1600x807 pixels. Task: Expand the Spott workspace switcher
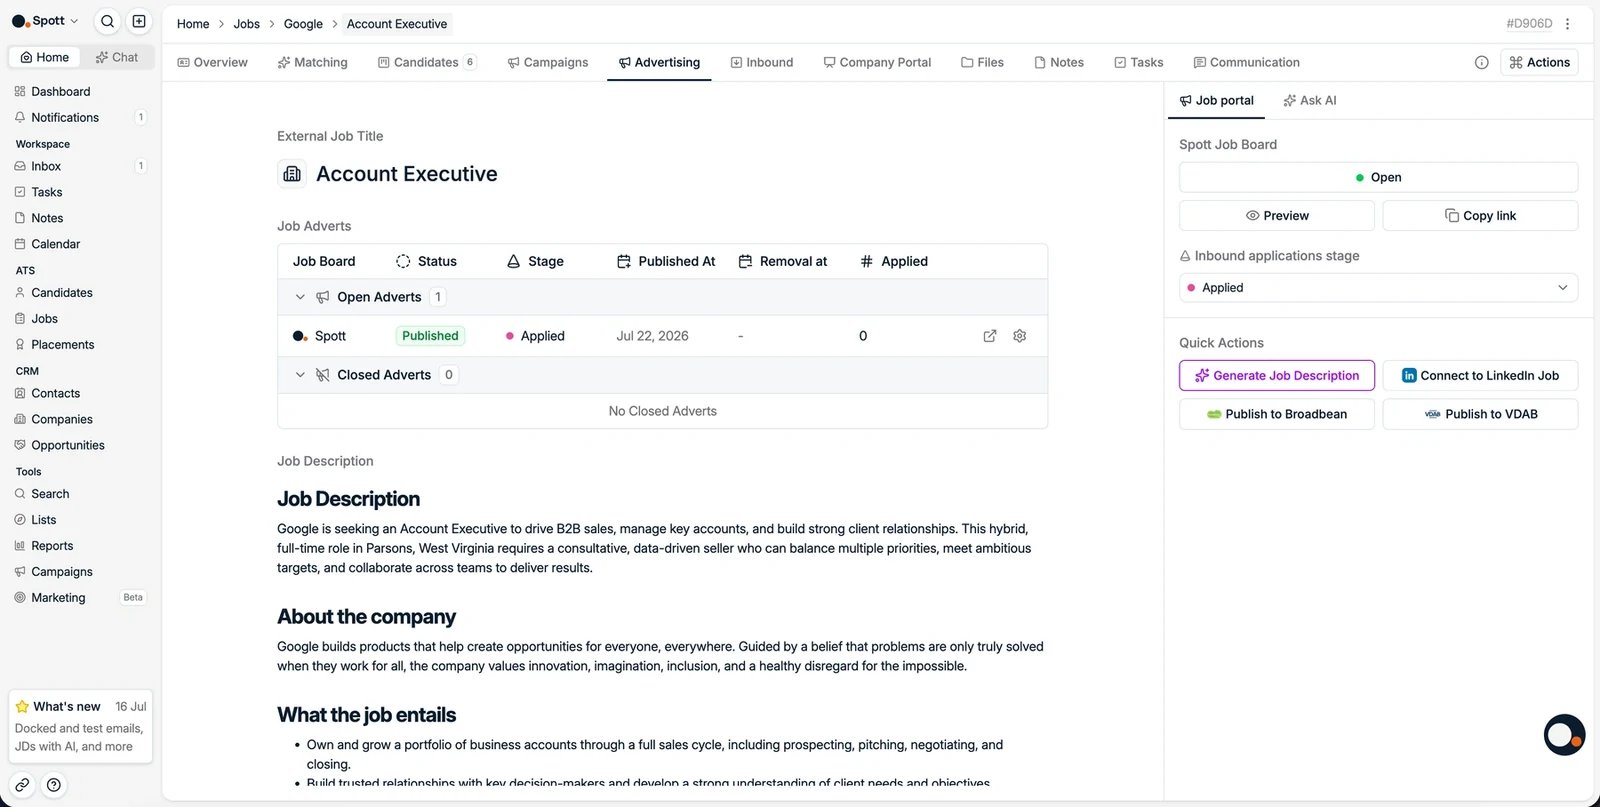[45, 21]
